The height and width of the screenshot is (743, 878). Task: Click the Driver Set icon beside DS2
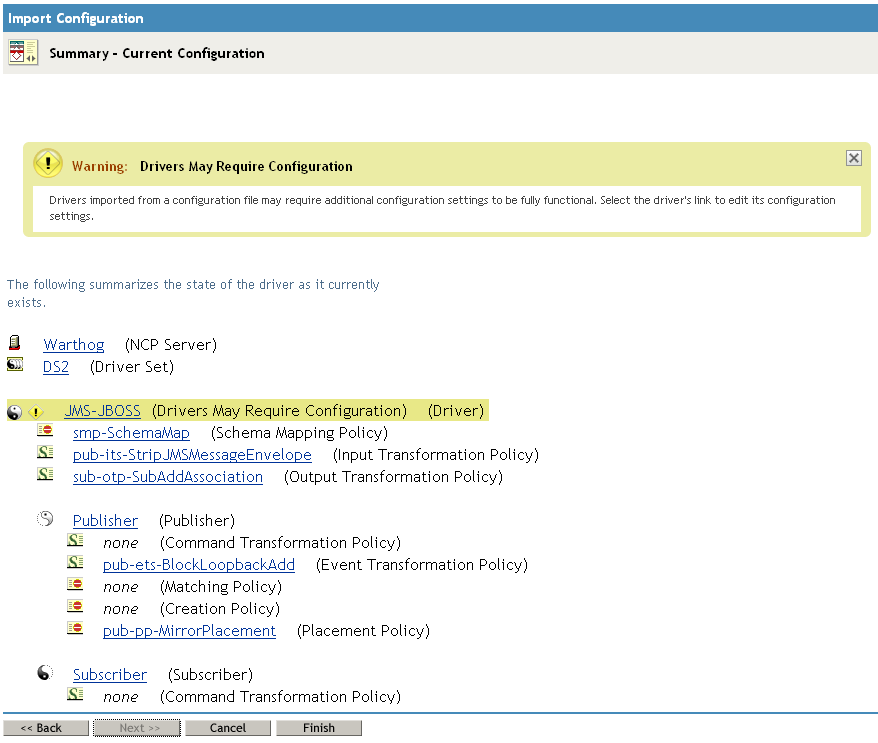13,364
